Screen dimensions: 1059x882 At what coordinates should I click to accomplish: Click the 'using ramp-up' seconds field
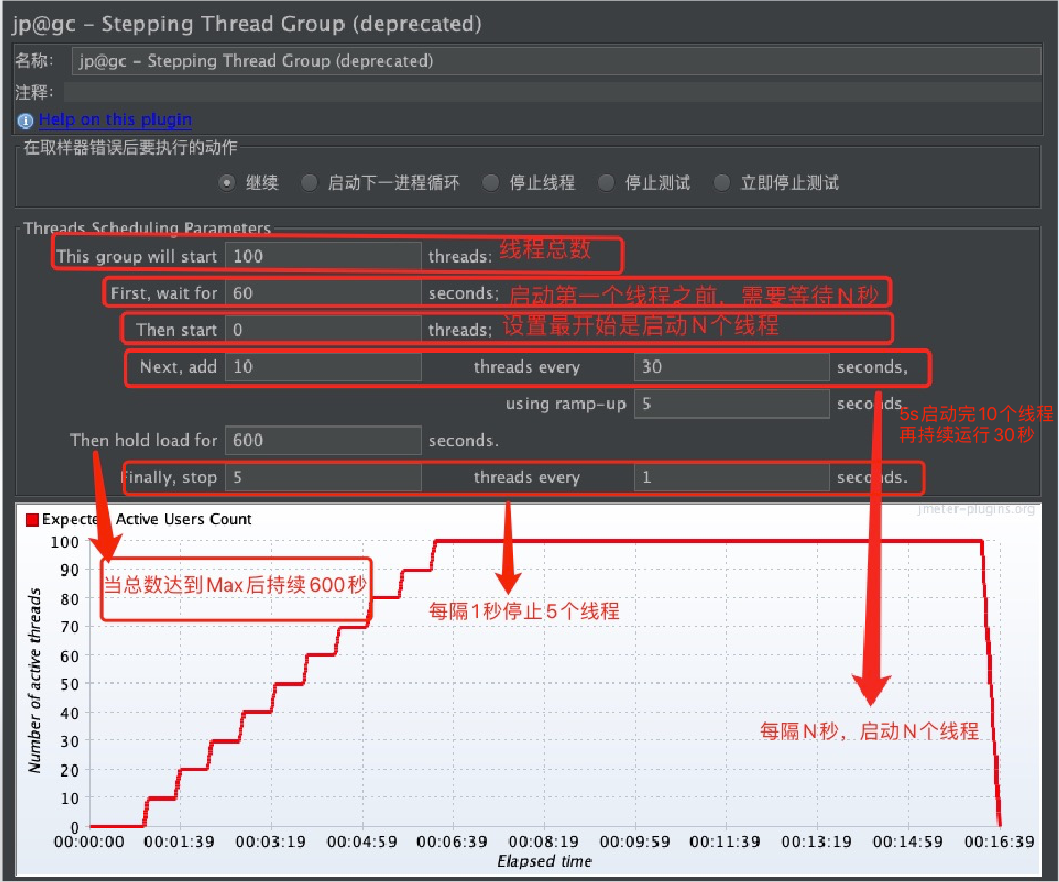(x=731, y=404)
